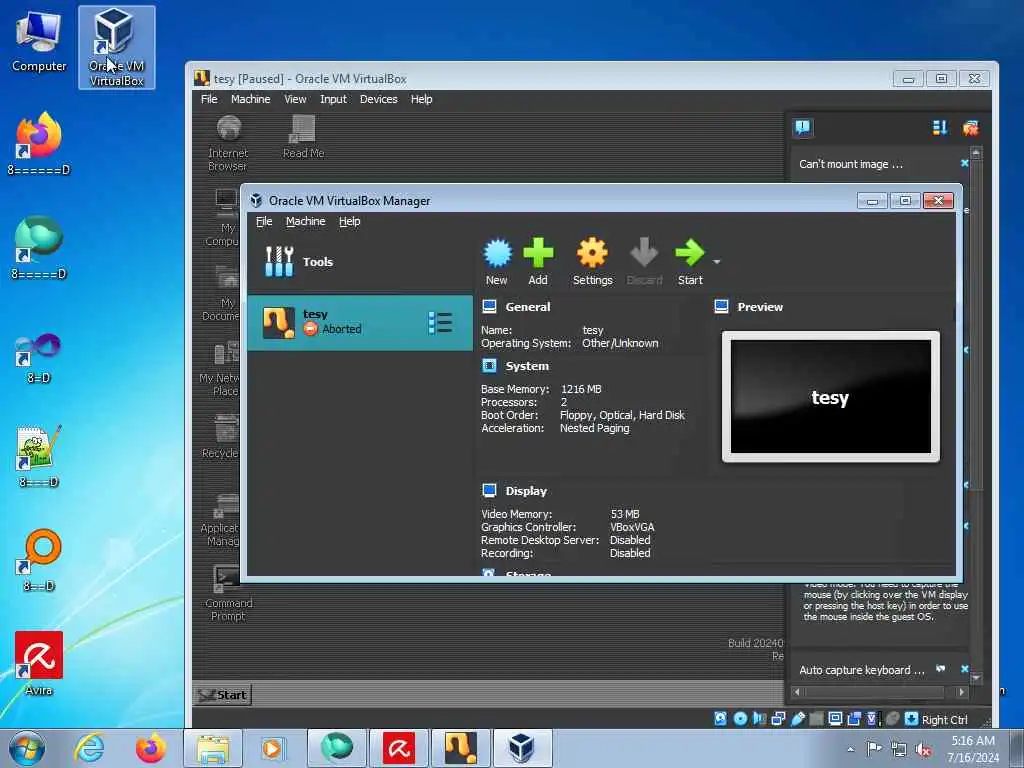Open the Firefox shortcut labeled 8======D
Screen dimensions: 1024x768
click(39, 144)
